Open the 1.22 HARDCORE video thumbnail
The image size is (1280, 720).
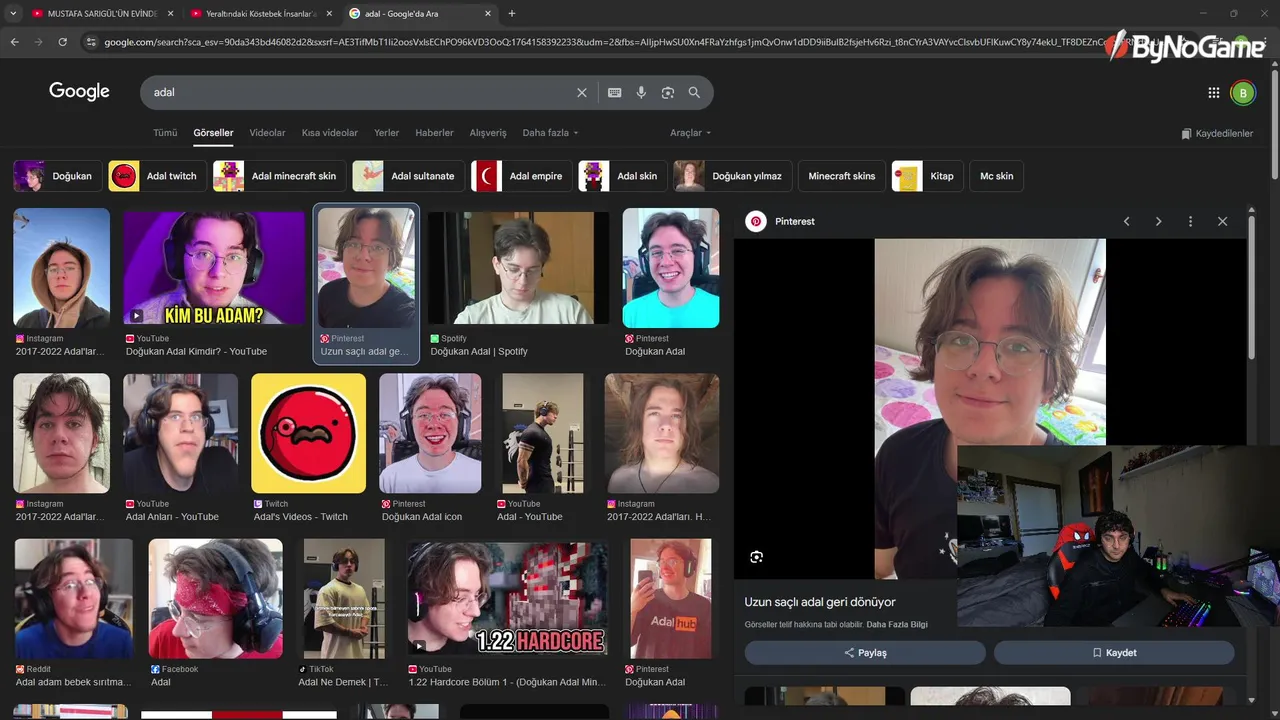coord(507,598)
